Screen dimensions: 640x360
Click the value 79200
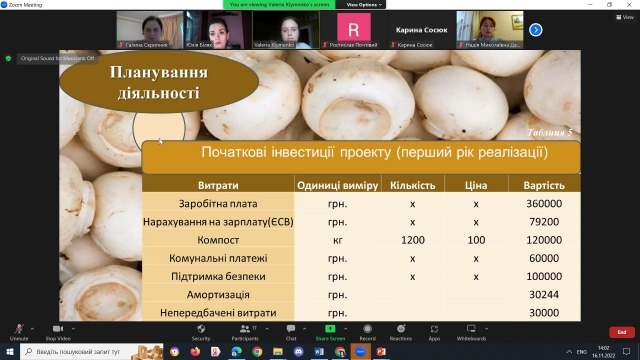[544, 222]
